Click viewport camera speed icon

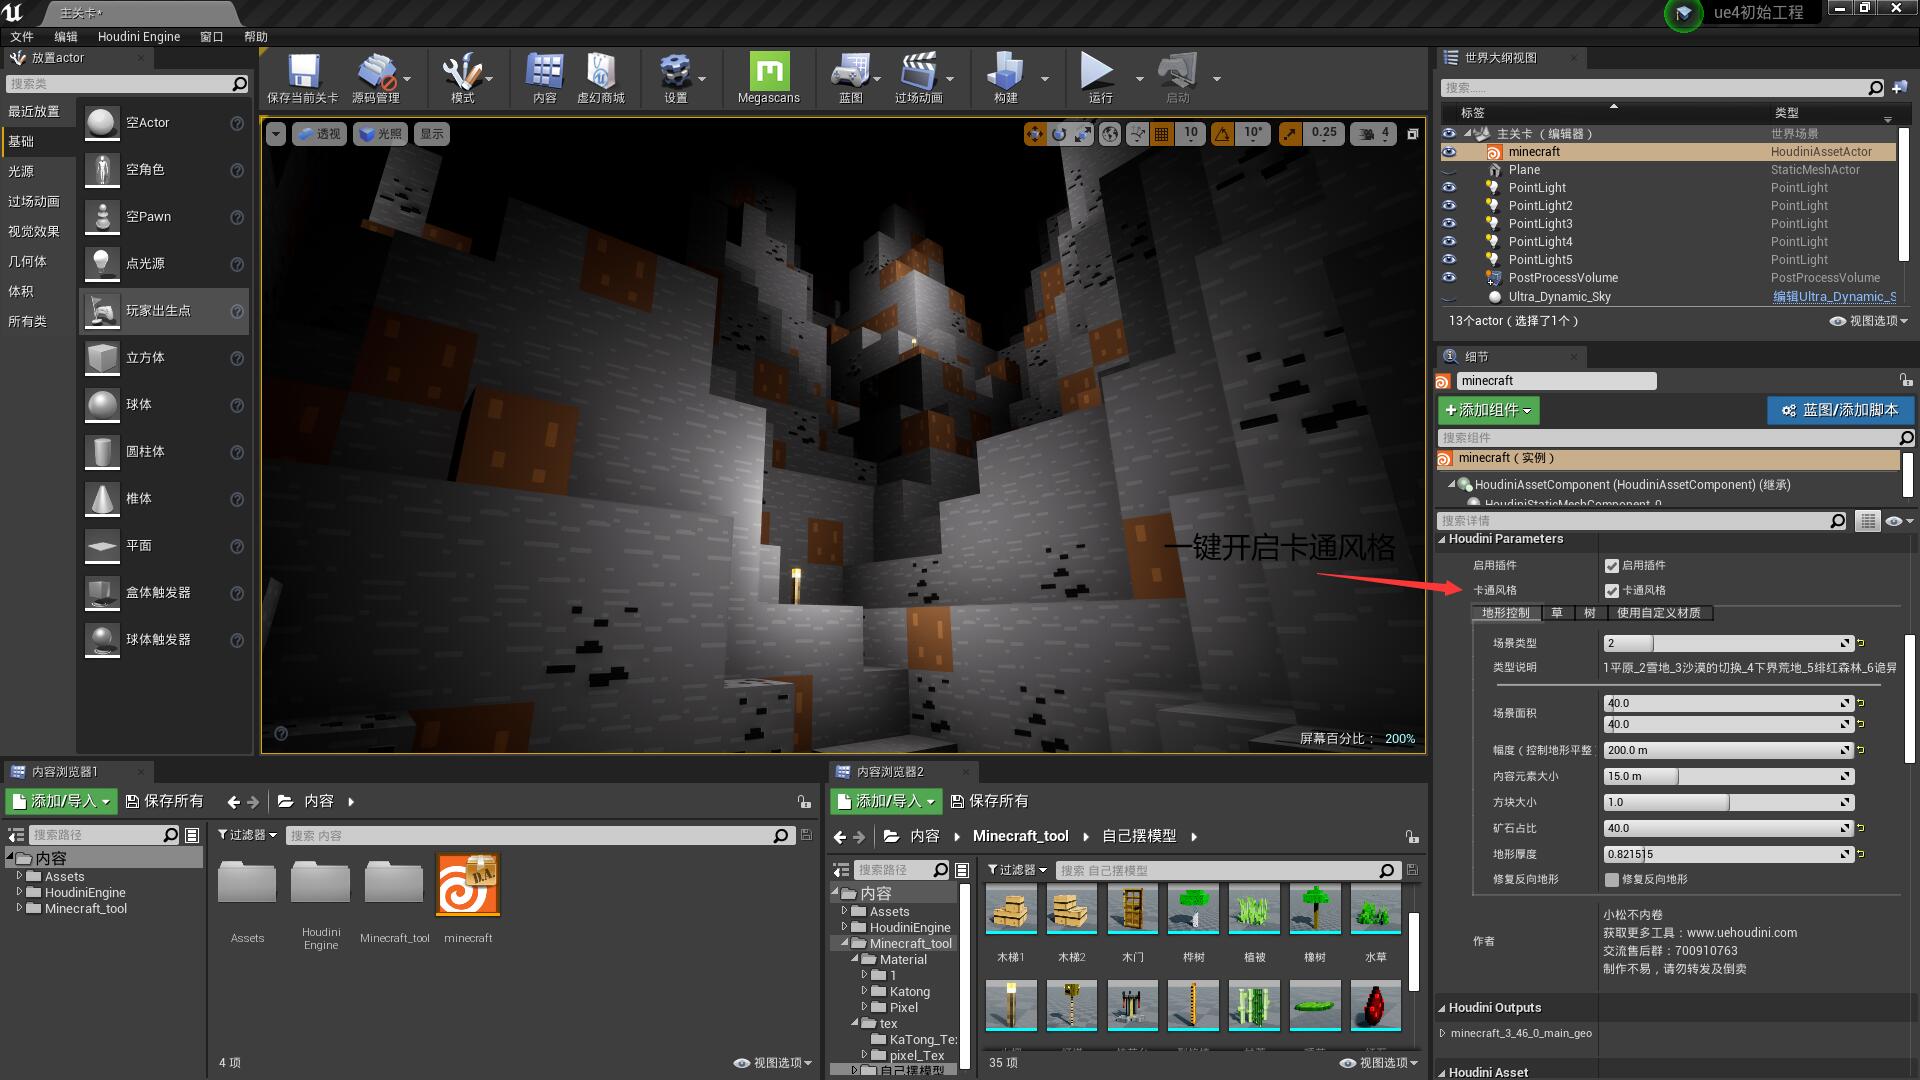tap(1367, 133)
